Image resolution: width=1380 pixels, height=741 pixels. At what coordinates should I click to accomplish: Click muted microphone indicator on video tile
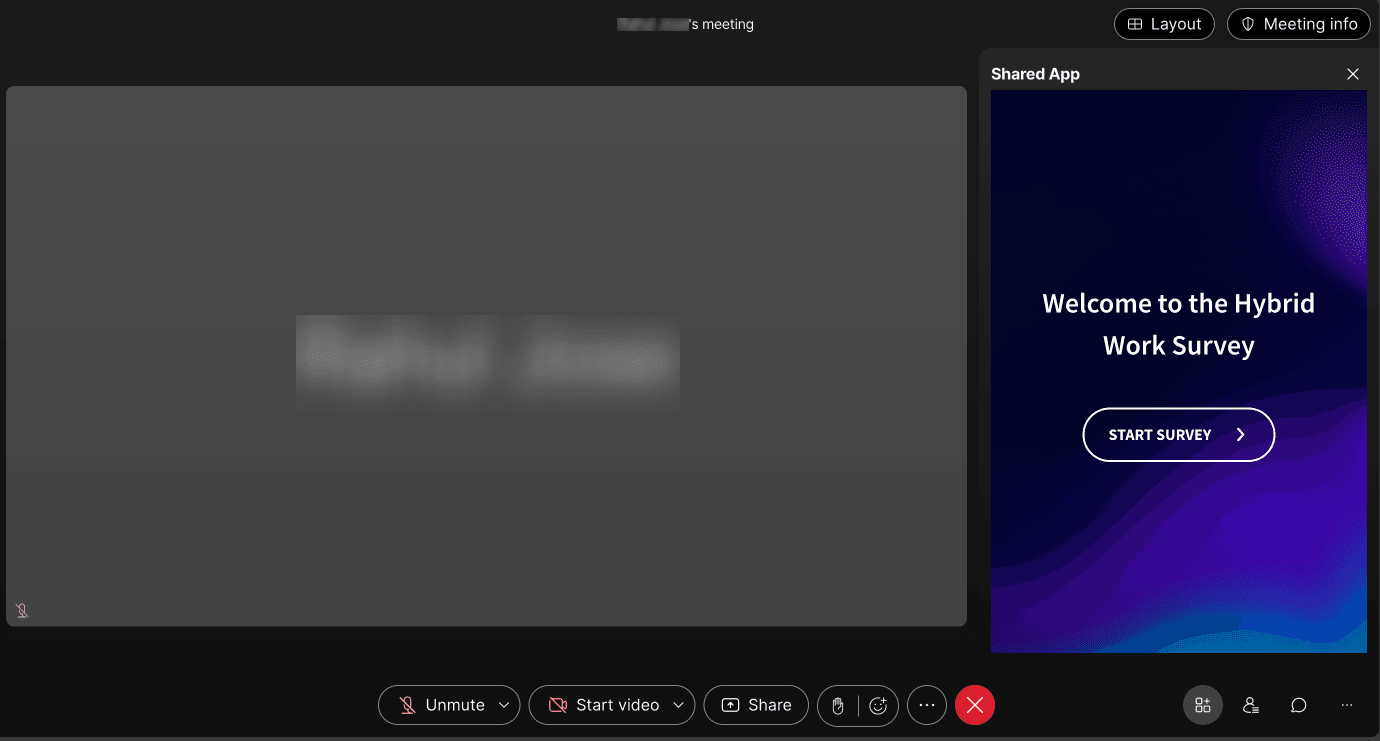(x=22, y=610)
